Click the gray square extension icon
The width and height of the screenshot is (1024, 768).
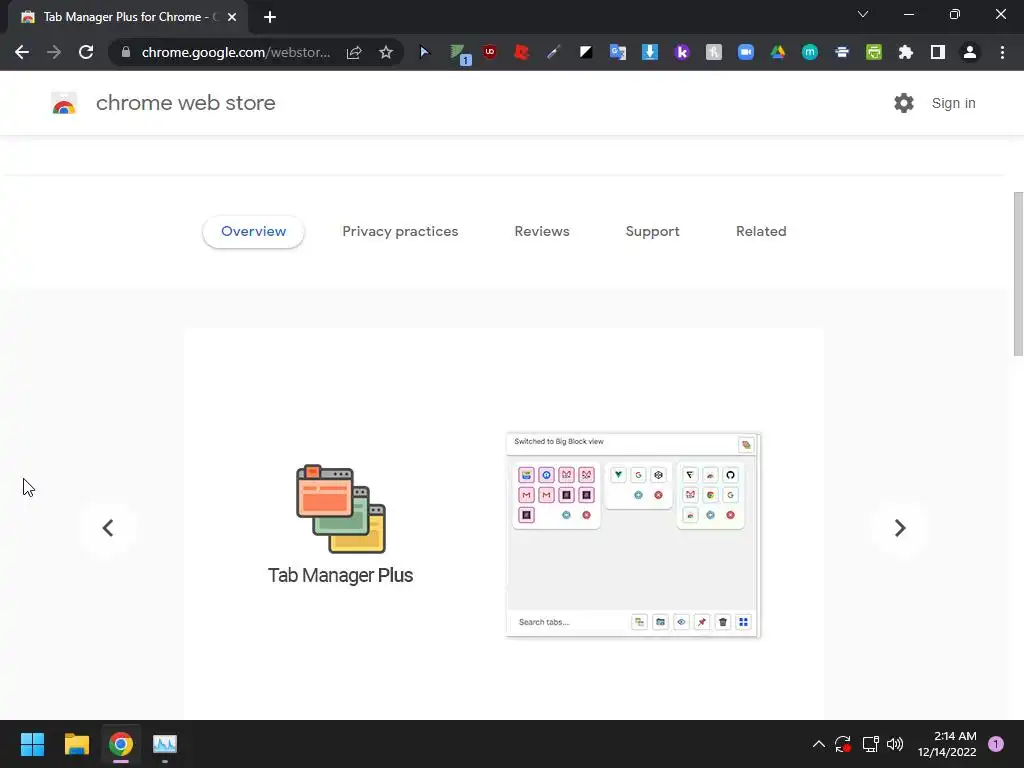714,52
